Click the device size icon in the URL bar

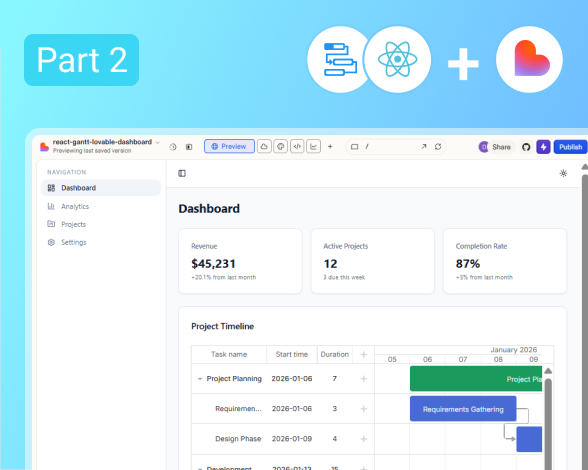point(354,147)
